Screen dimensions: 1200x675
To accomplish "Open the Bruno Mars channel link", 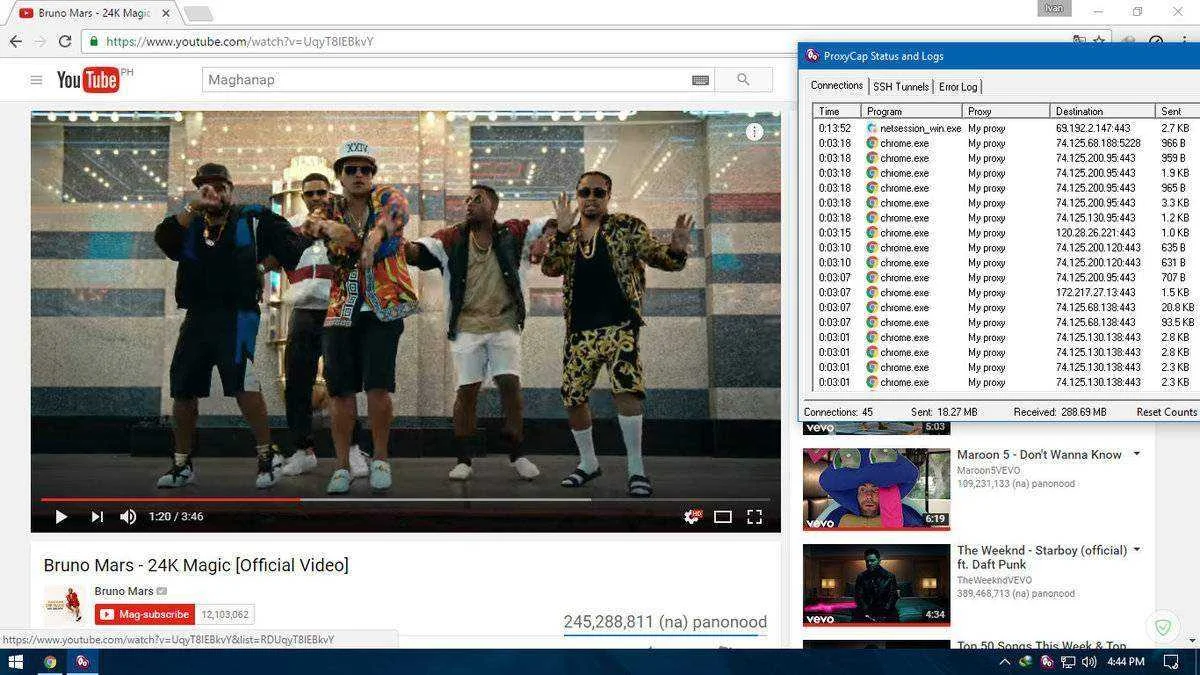I will (124, 591).
